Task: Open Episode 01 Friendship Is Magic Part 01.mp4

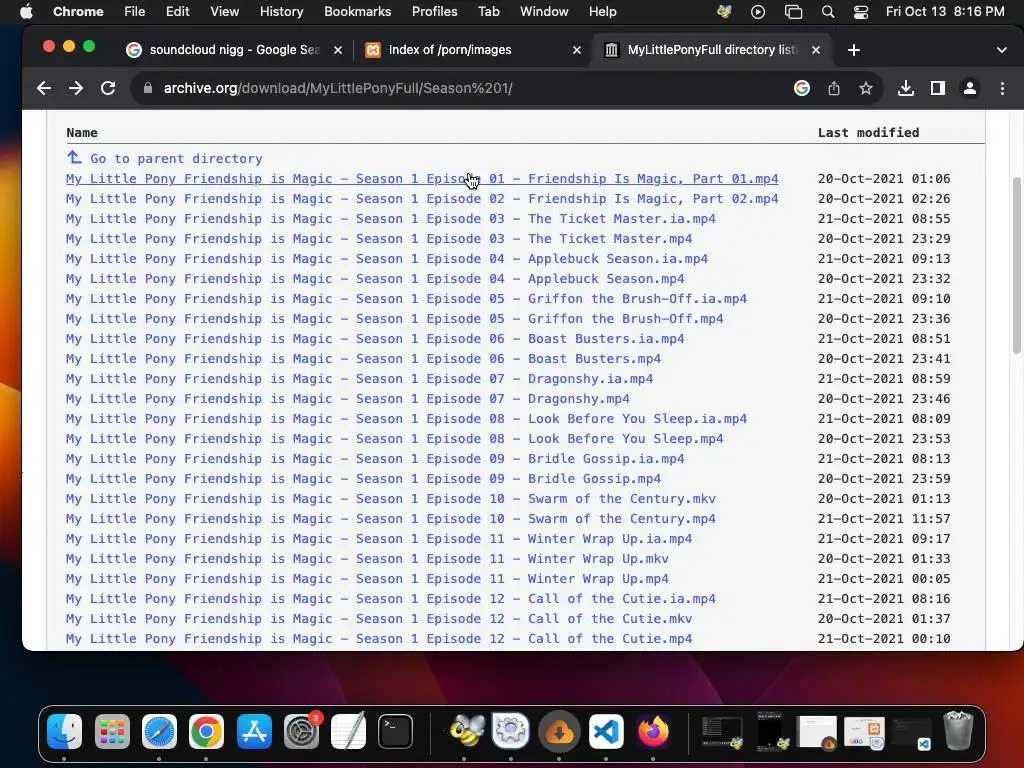Action: [422, 178]
